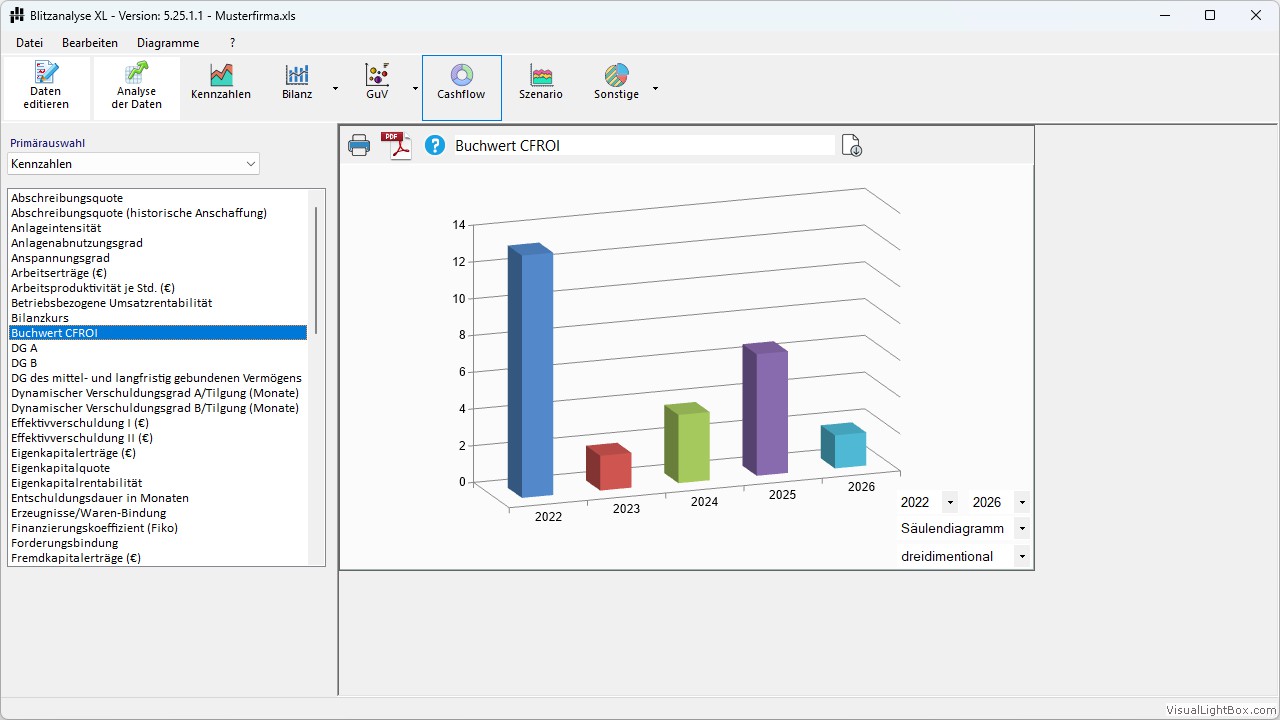
Task: Select the green 2024 bar
Action: [x=686, y=442]
